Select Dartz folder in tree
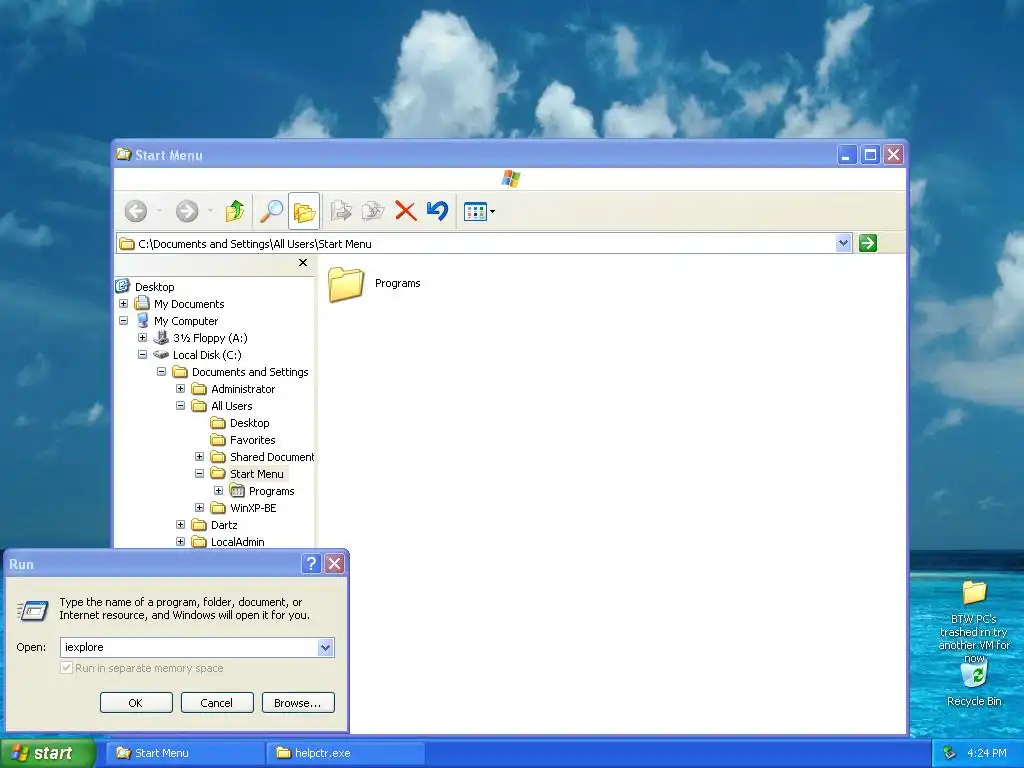 tap(224, 524)
